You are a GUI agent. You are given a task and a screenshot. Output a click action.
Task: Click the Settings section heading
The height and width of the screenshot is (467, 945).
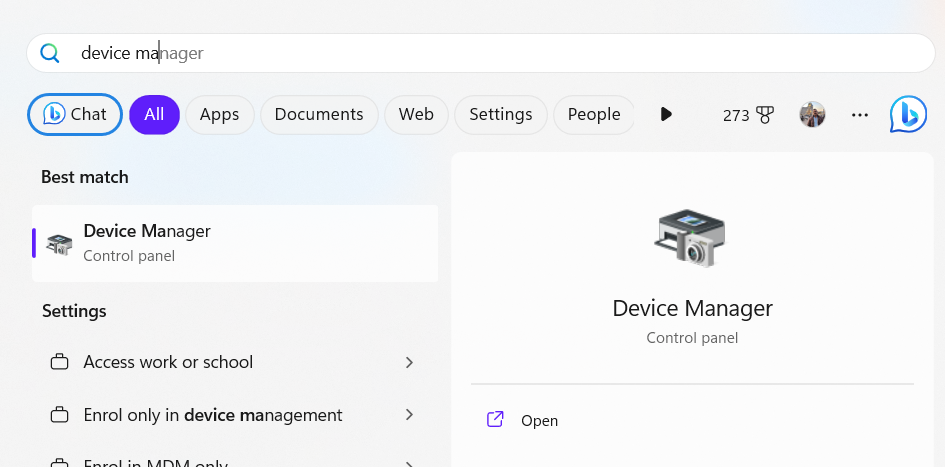[74, 311]
